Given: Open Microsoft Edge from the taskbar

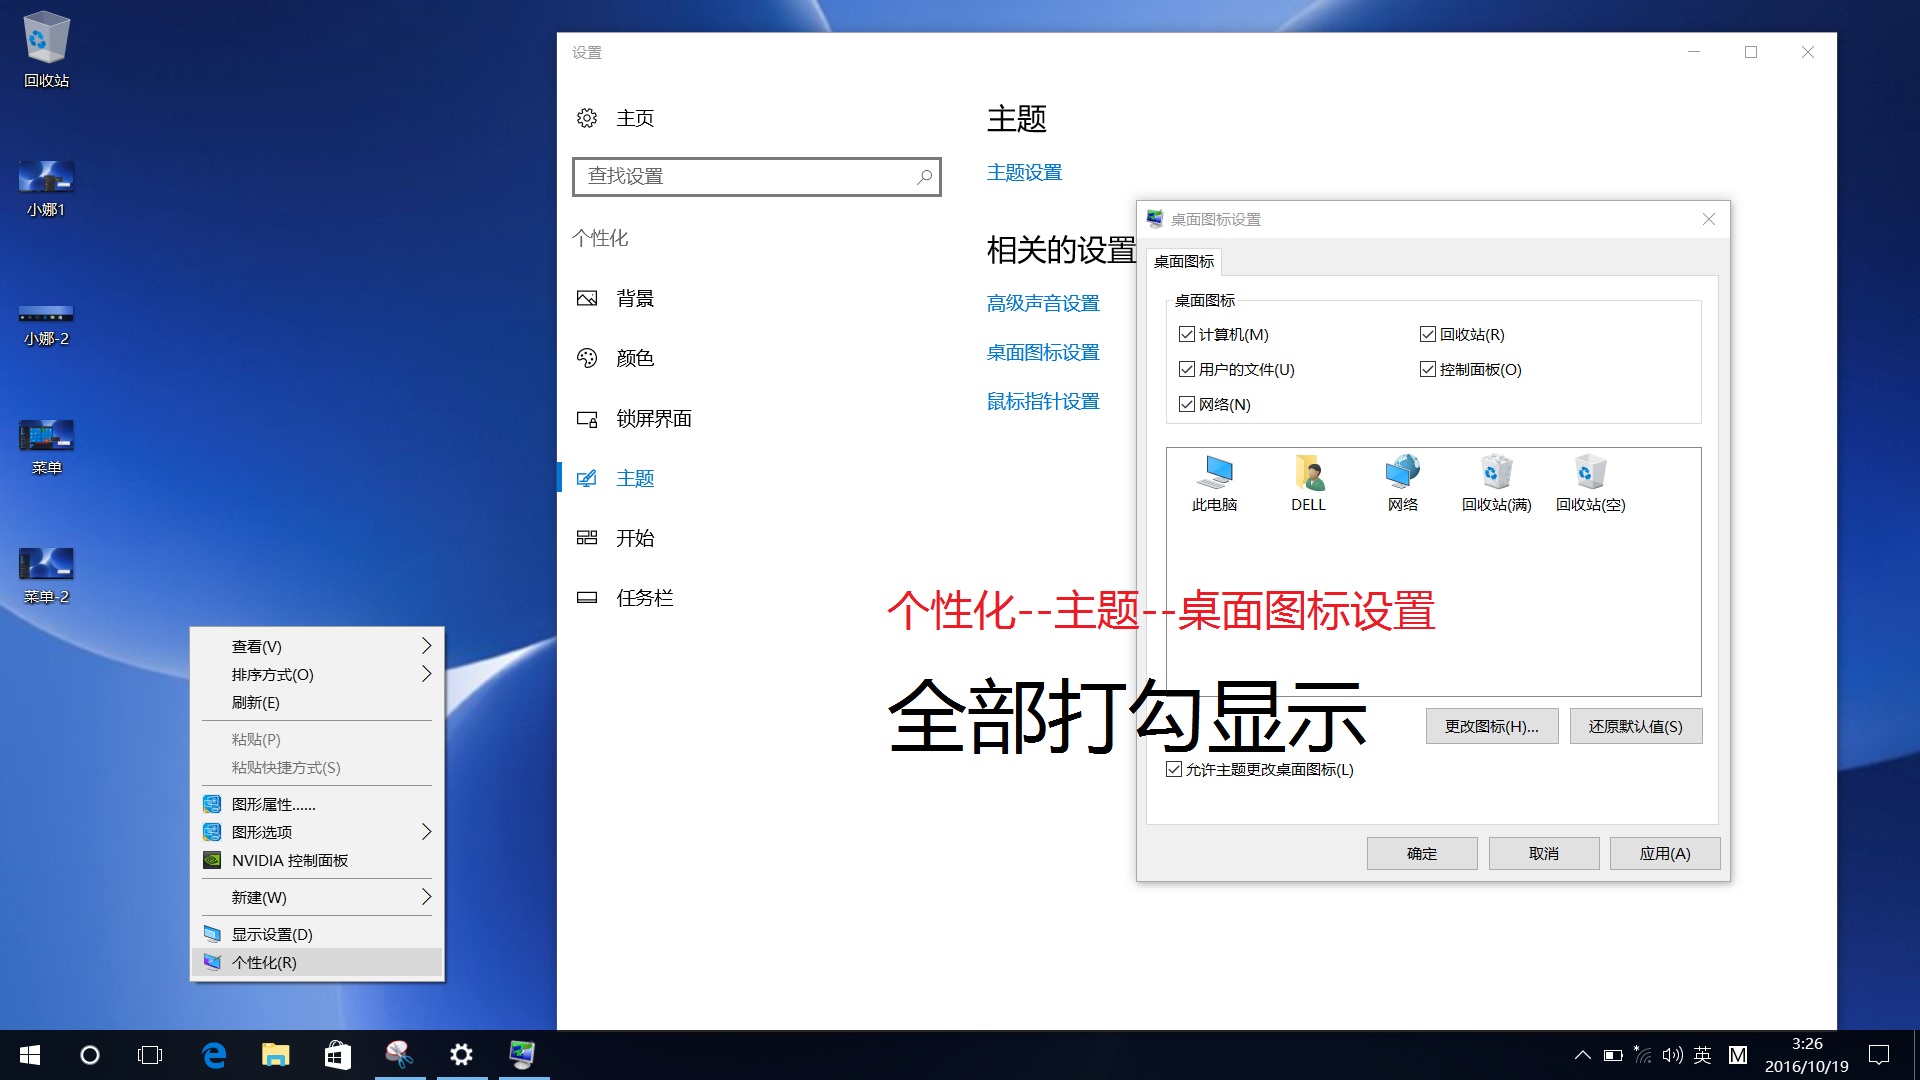Looking at the screenshot, I should (x=214, y=1055).
